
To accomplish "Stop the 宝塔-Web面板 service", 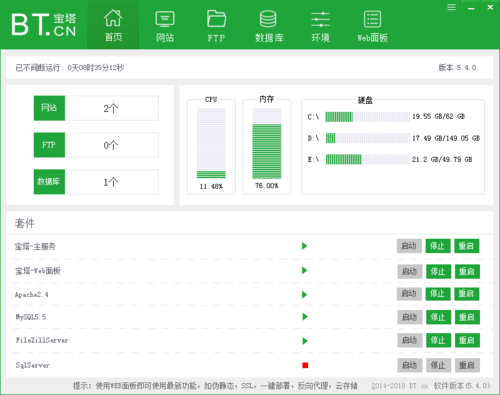I will tap(438, 271).
